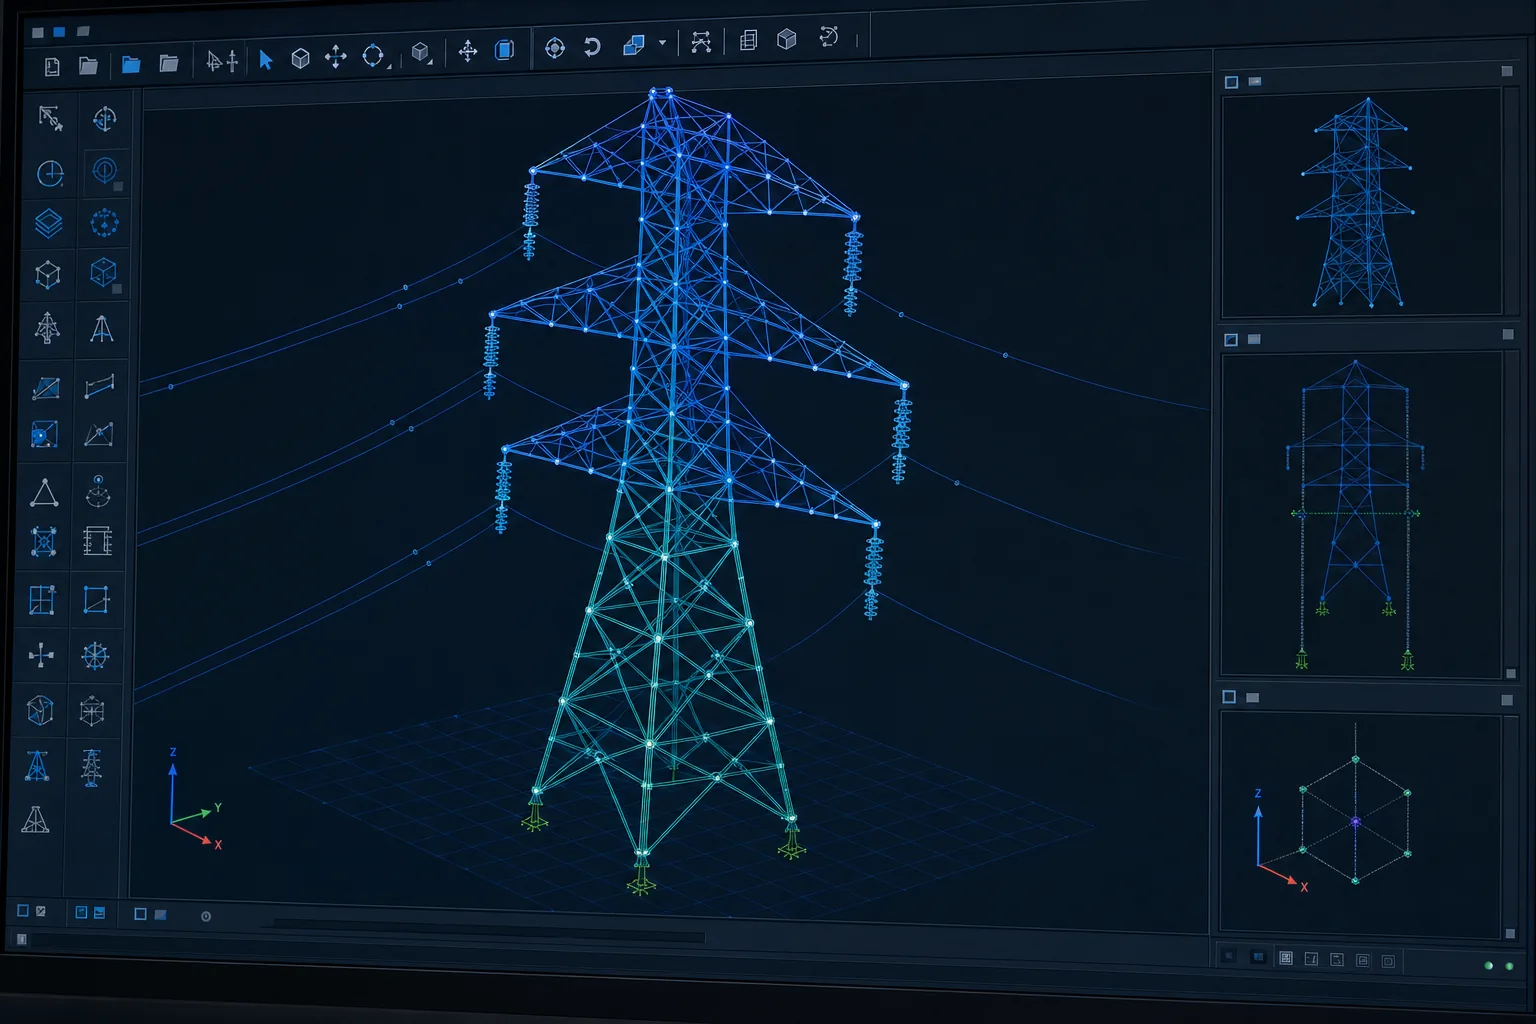Pick the blue wireframe box tool
Screen dimensions: 1536x1024
[103, 272]
